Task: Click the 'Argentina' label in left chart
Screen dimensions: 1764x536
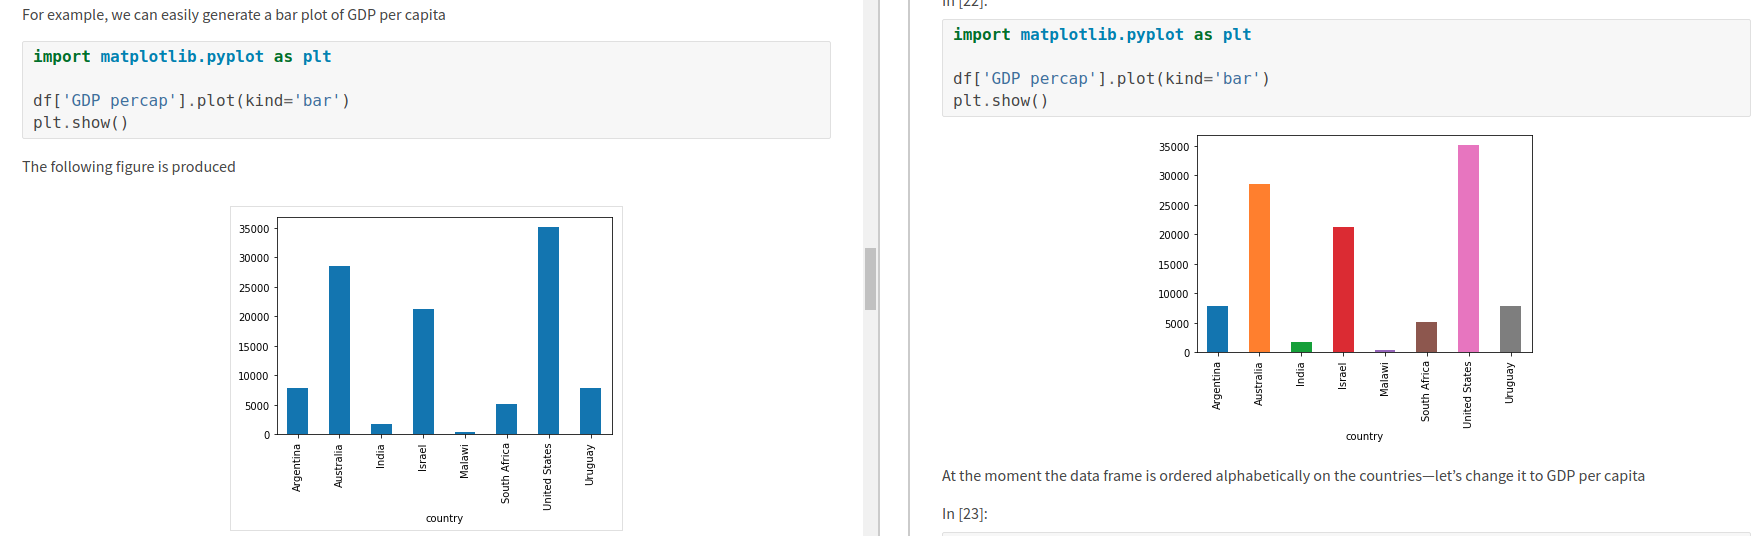Action: coord(297,468)
